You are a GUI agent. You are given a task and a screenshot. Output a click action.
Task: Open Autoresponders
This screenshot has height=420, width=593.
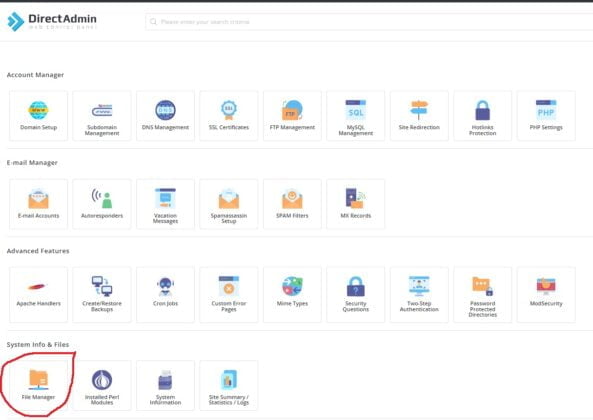(x=102, y=204)
